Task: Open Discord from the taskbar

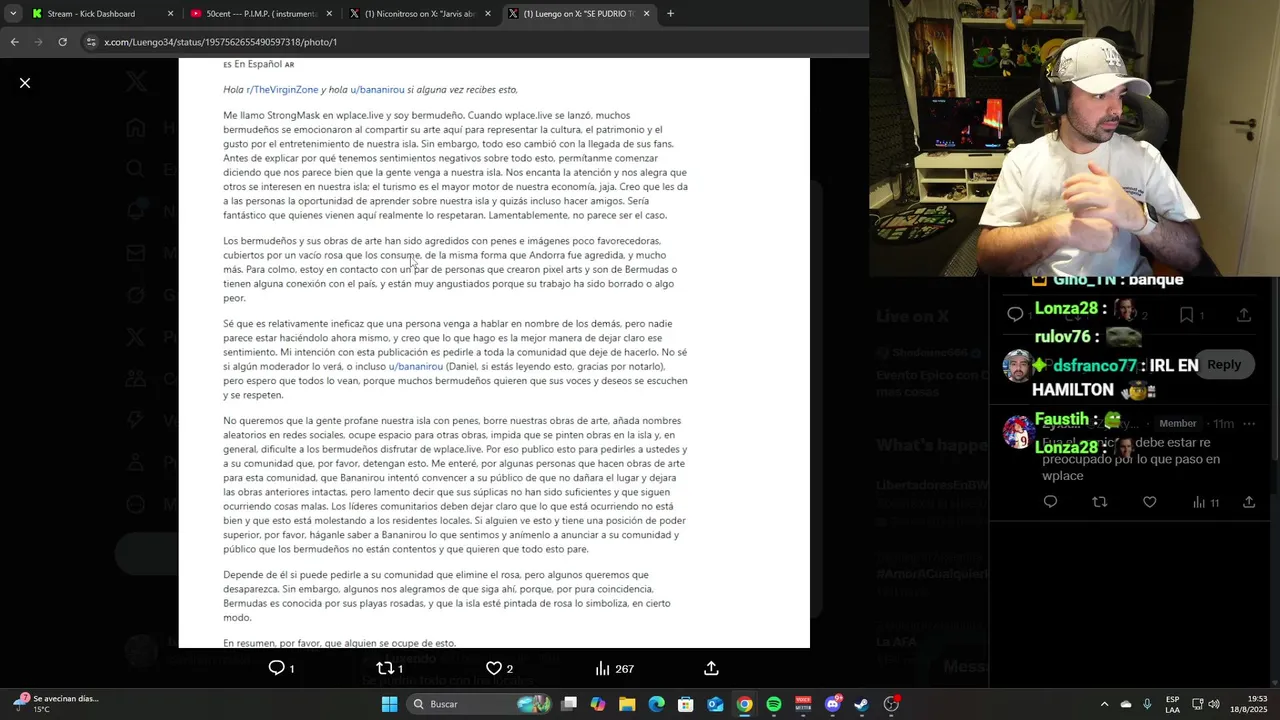Action: pos(833,704)
